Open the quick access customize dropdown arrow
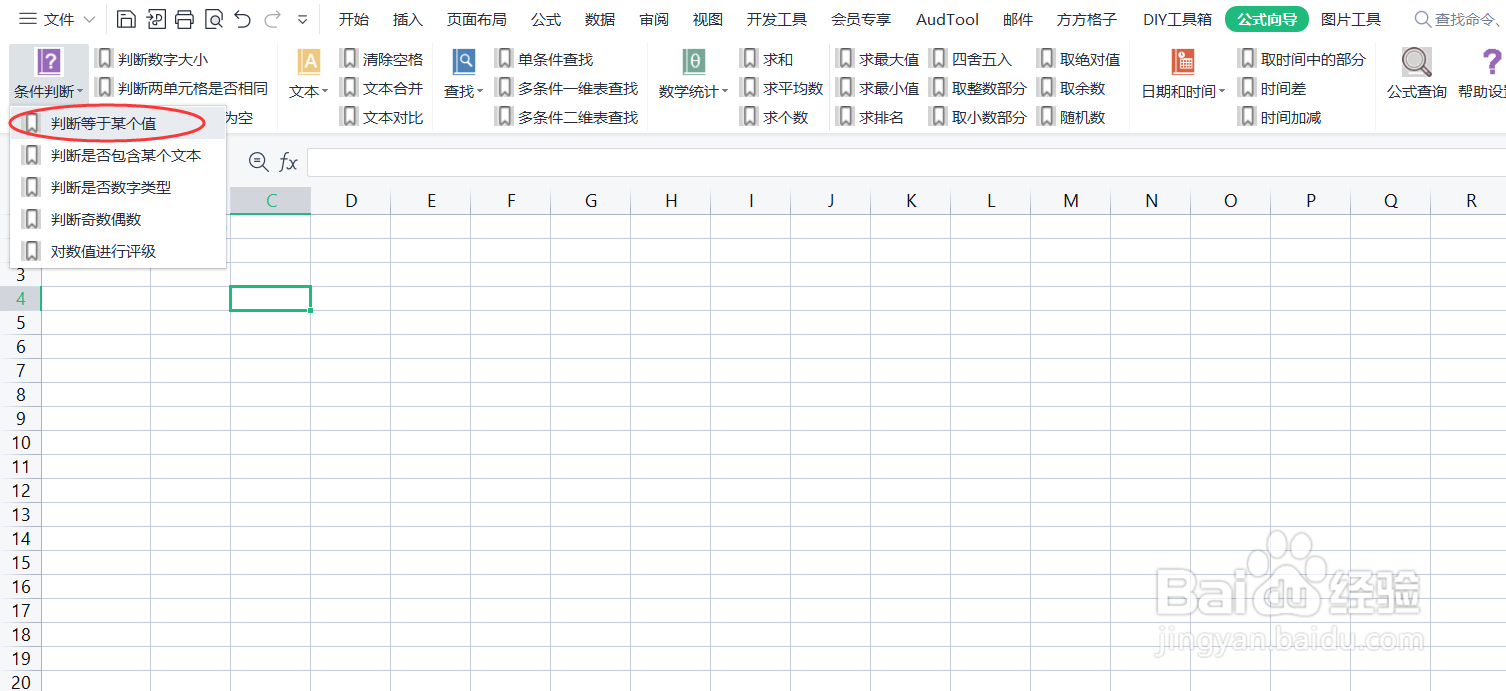Image resolution: width=1506 pixels, height=691 pixels. click(302, 19)
